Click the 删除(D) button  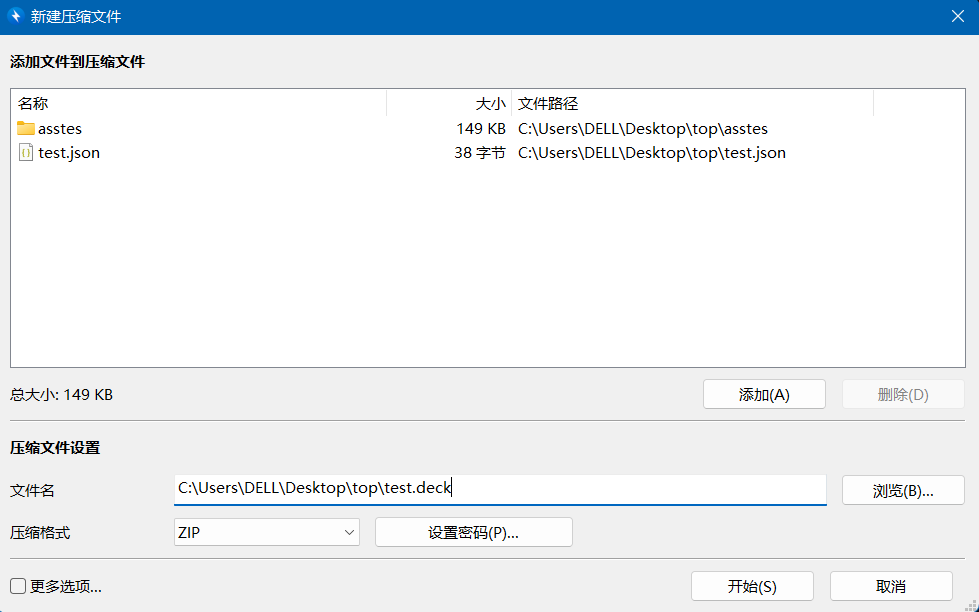(x=903, y=394)
